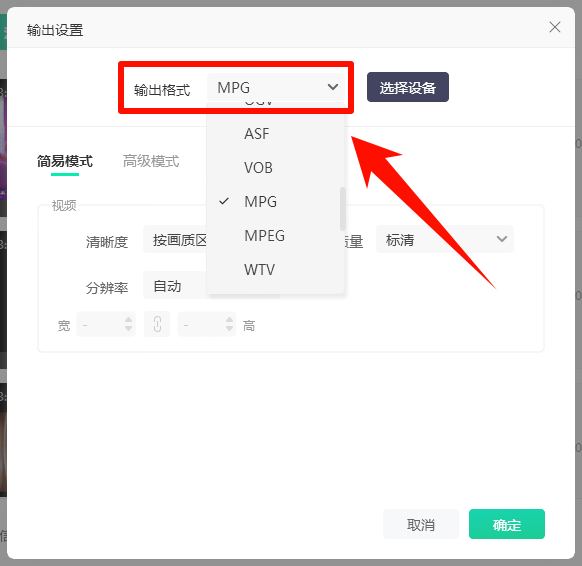
Task: Click the 宽 width stepper field
Action: [x=106, y=324]
